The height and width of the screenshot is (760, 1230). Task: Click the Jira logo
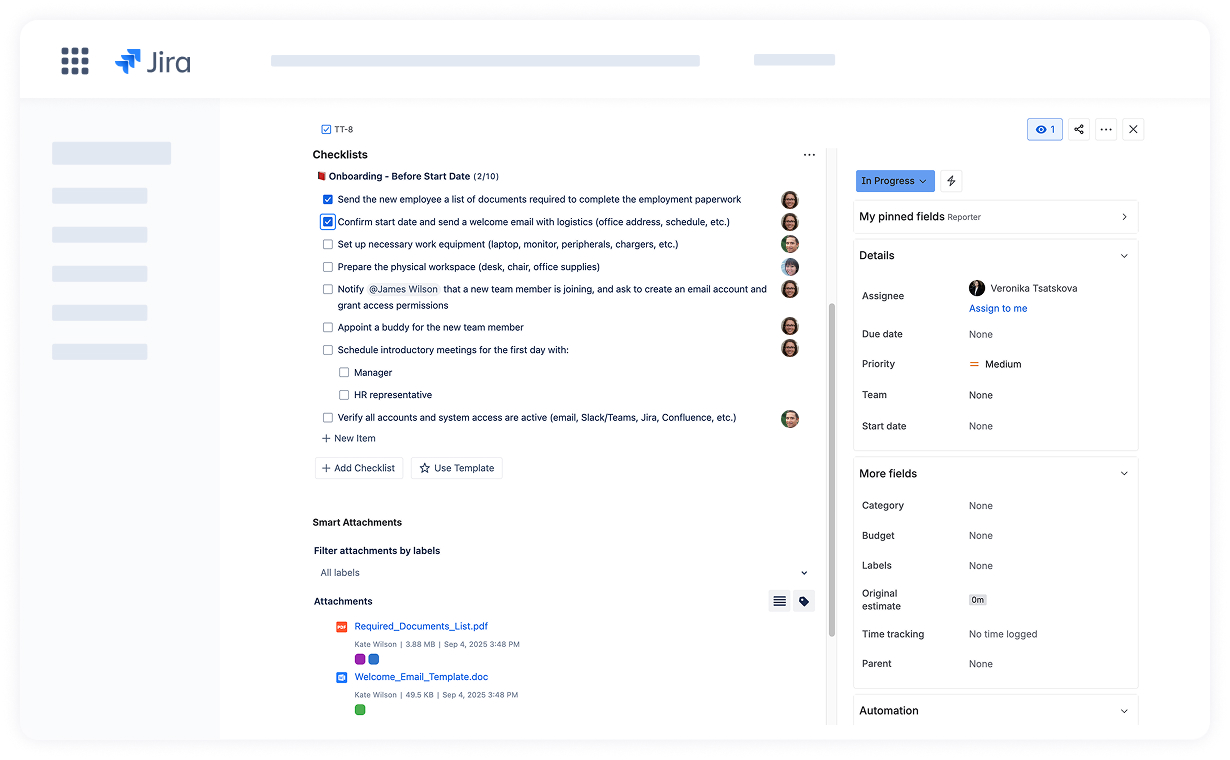pyautogui.click(x=153, y=62)
